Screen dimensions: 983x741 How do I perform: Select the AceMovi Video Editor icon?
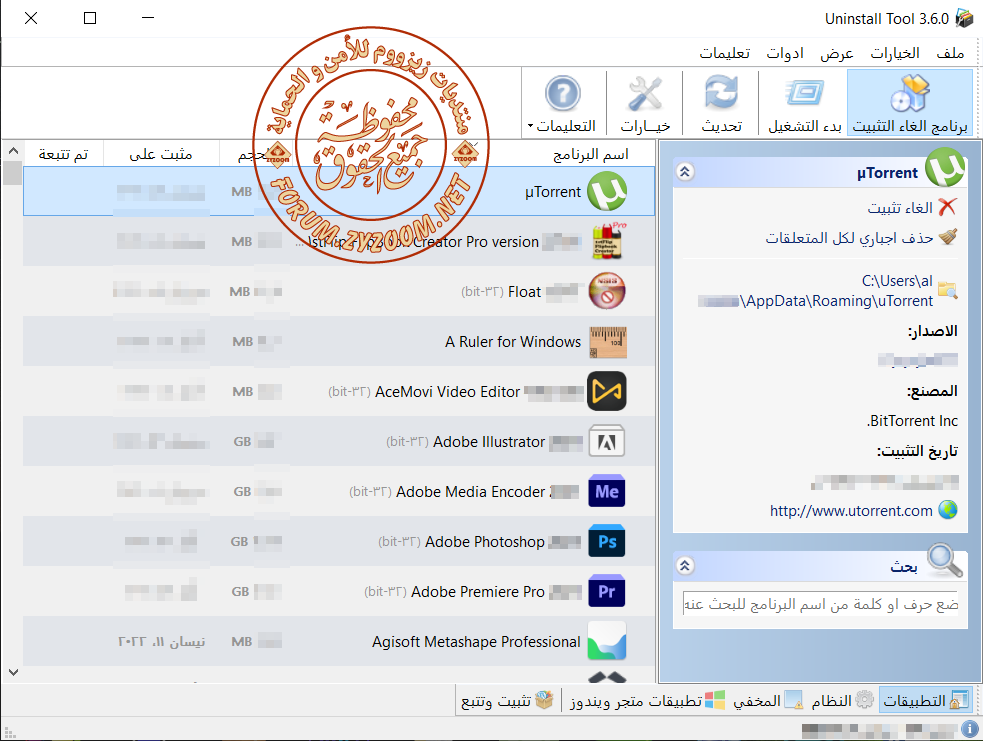607,391
